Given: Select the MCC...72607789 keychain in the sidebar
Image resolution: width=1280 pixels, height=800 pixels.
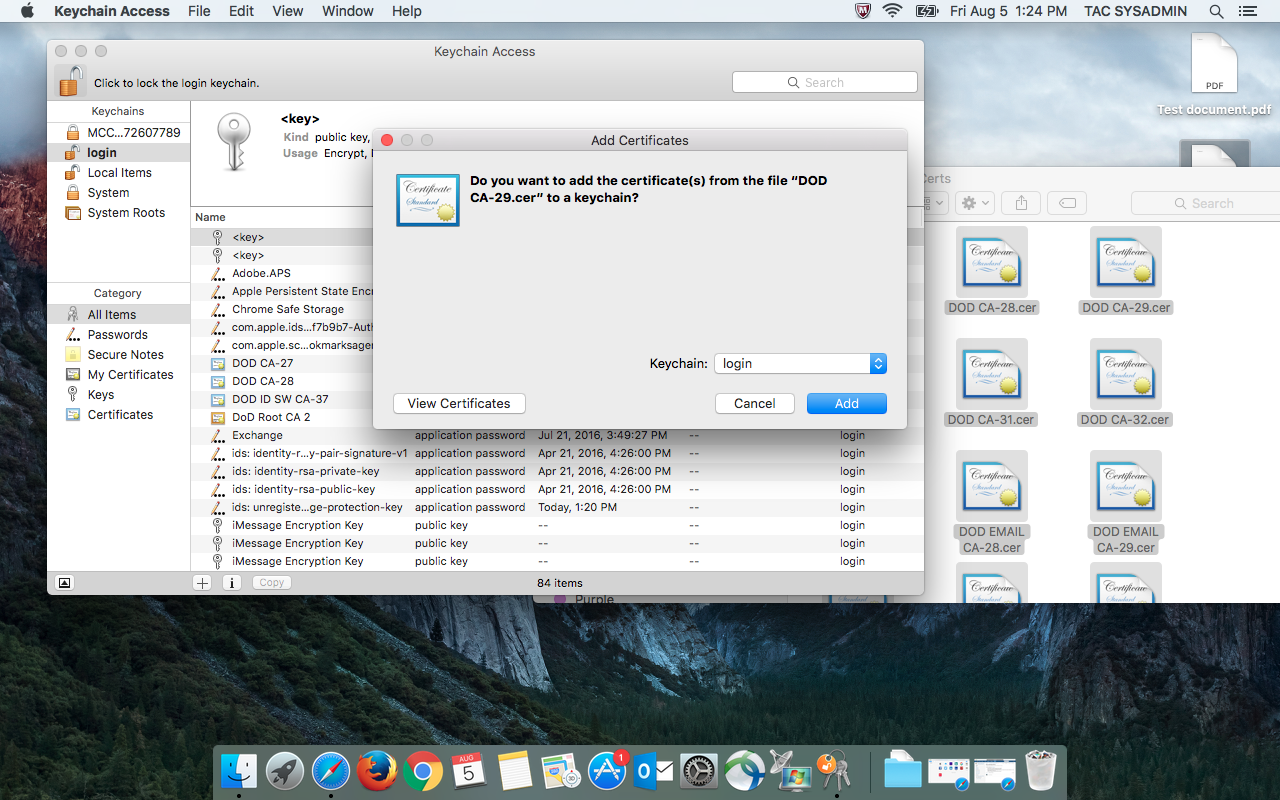Looking at the screenshot, I should tap(118, 133).
